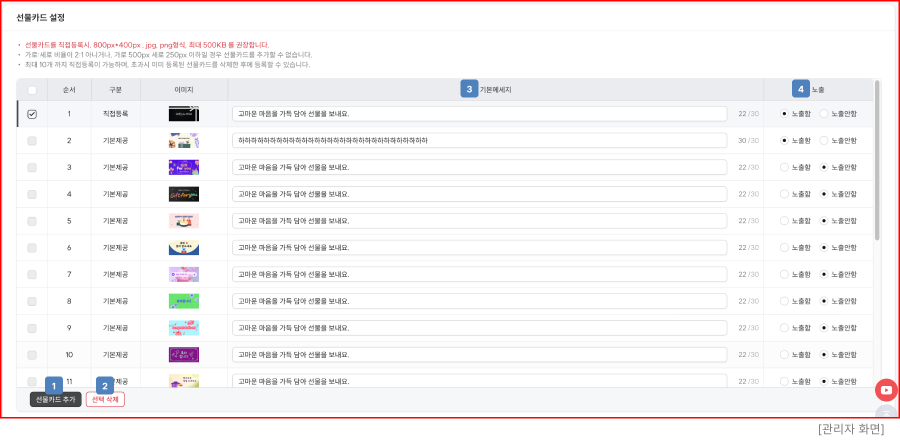Click the row 8 green card image
900x440 pixels.
(184, 301)
